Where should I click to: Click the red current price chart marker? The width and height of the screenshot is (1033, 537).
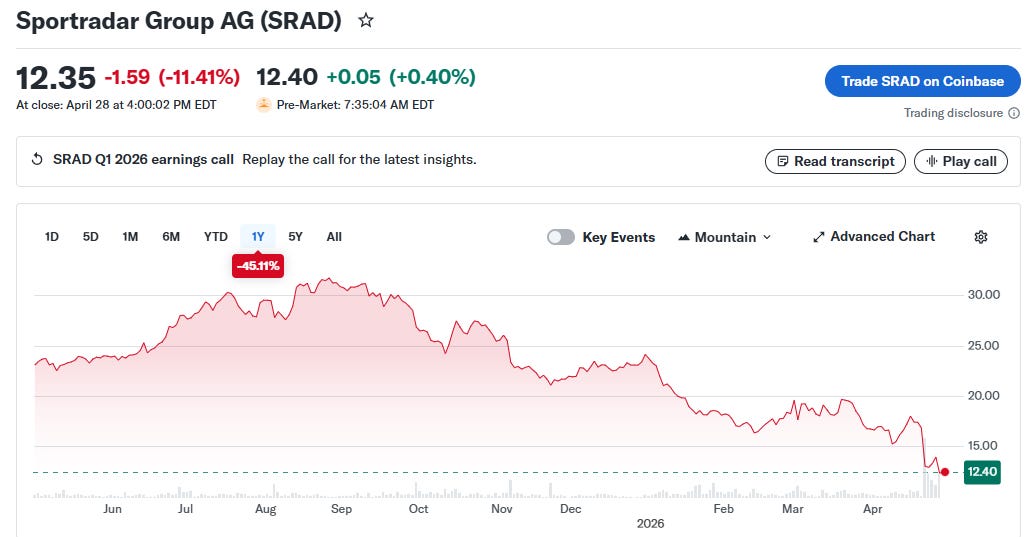click(945, 472)
